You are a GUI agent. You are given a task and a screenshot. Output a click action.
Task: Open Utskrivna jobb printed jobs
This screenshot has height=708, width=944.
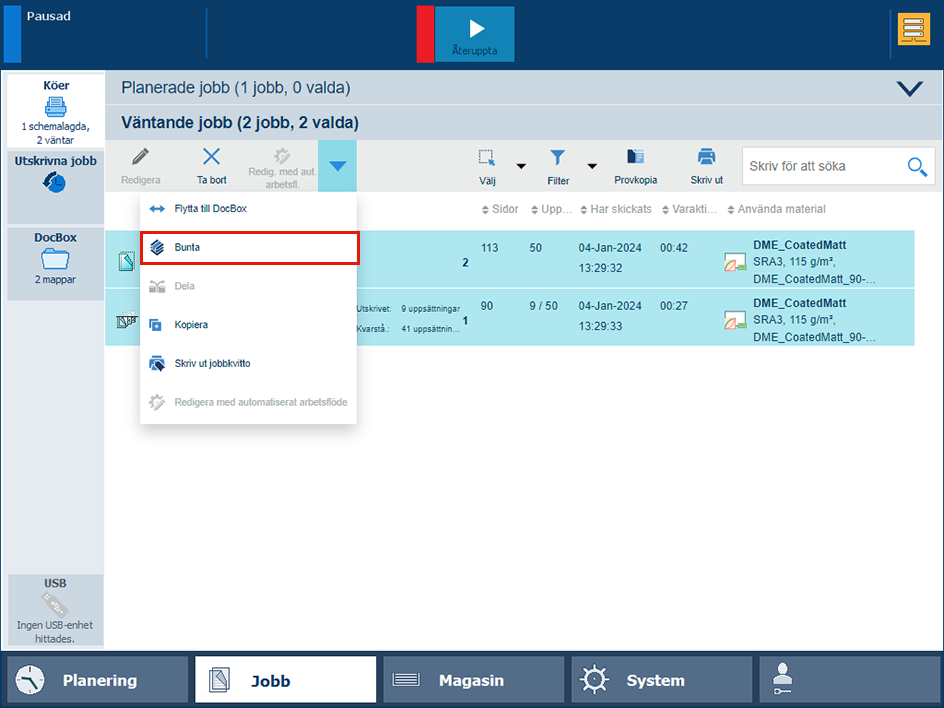point(55,187)
